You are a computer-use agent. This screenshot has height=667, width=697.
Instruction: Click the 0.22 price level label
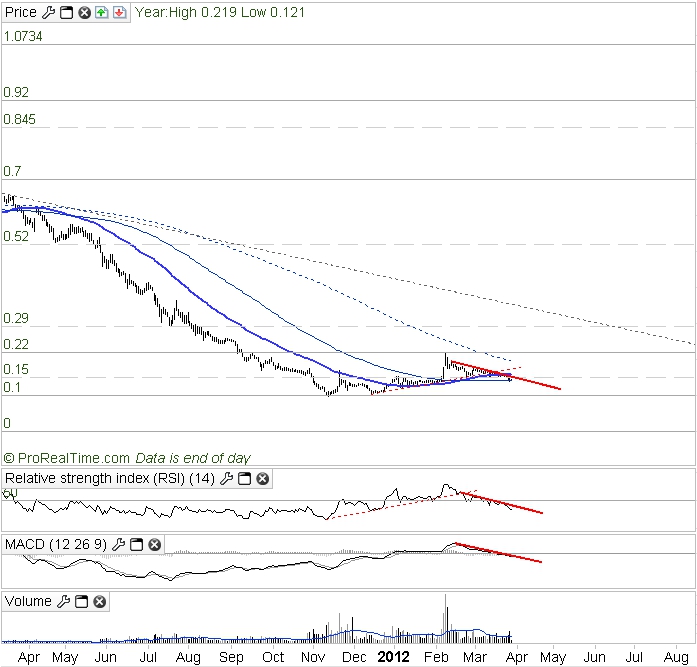(x=16, y=344)
